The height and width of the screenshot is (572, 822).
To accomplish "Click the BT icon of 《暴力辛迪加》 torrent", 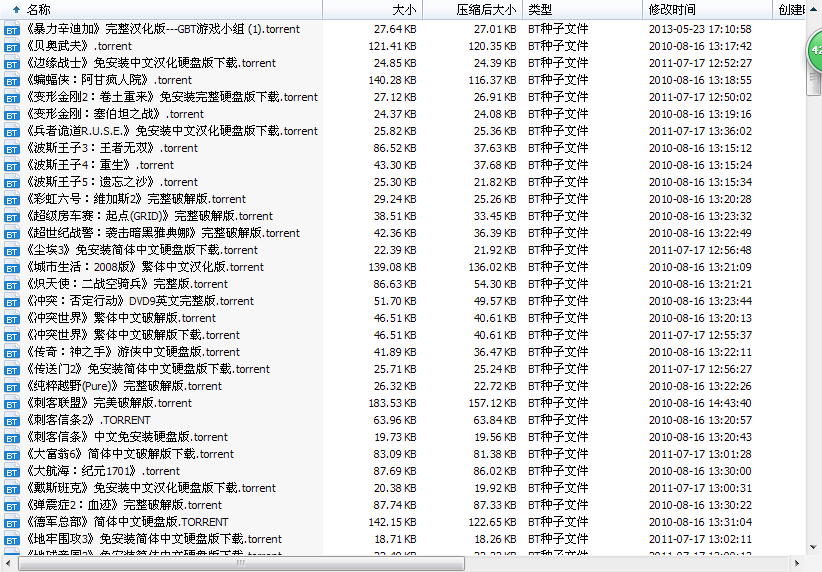I will (x=12, y=29).
